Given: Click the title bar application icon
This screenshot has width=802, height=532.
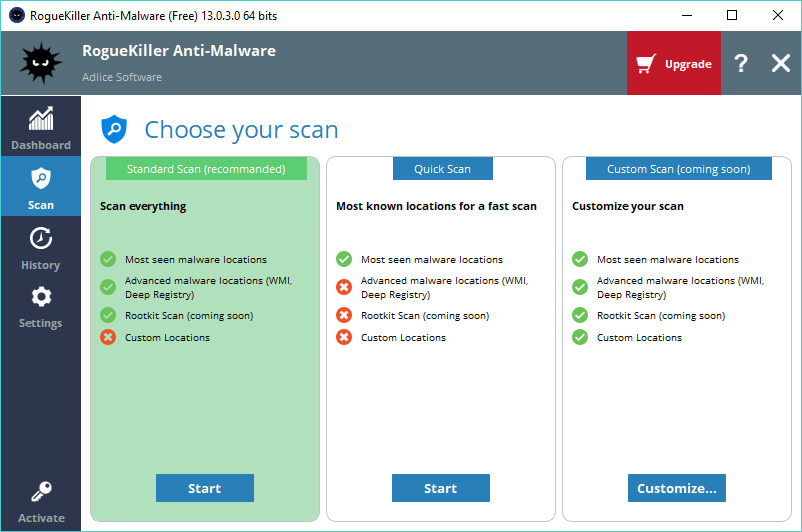Looking at the screenshot, I should 17,15.
